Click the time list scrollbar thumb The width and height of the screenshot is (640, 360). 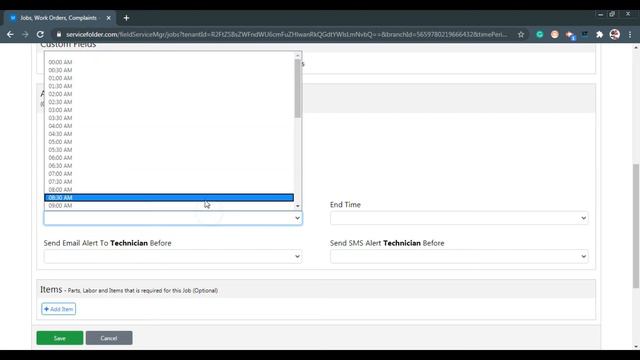(298, 89)
